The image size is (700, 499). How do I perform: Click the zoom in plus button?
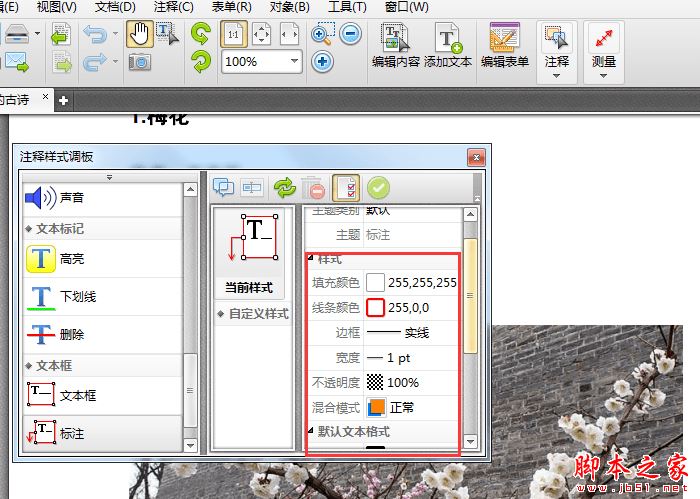tap(322, 62)
